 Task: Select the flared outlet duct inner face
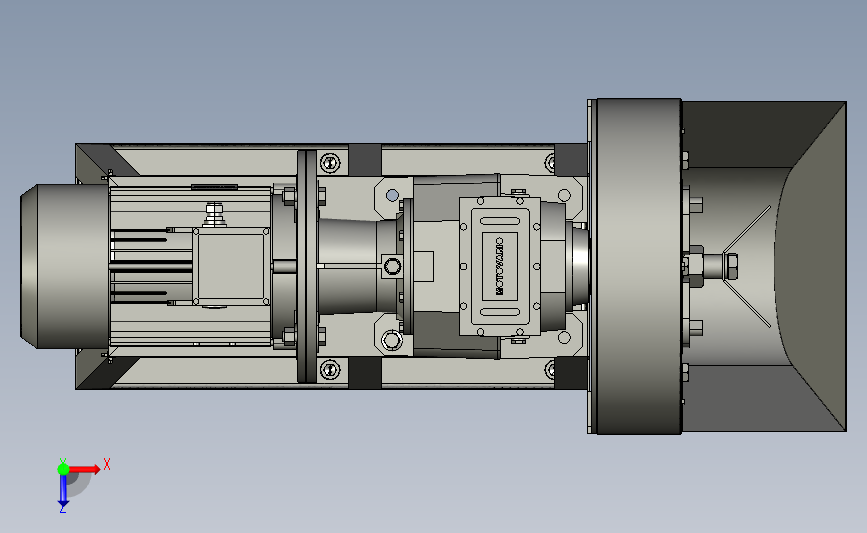click(810, 266)
